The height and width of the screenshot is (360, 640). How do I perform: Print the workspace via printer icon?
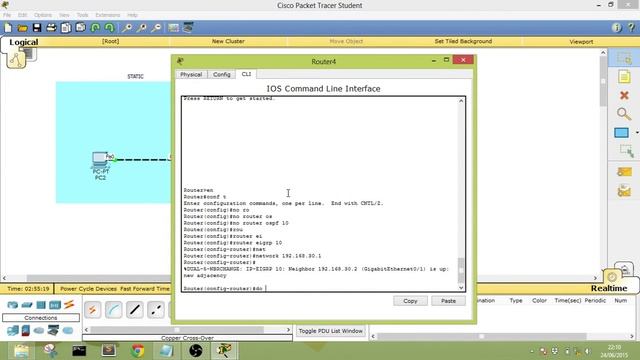point(51,28)
